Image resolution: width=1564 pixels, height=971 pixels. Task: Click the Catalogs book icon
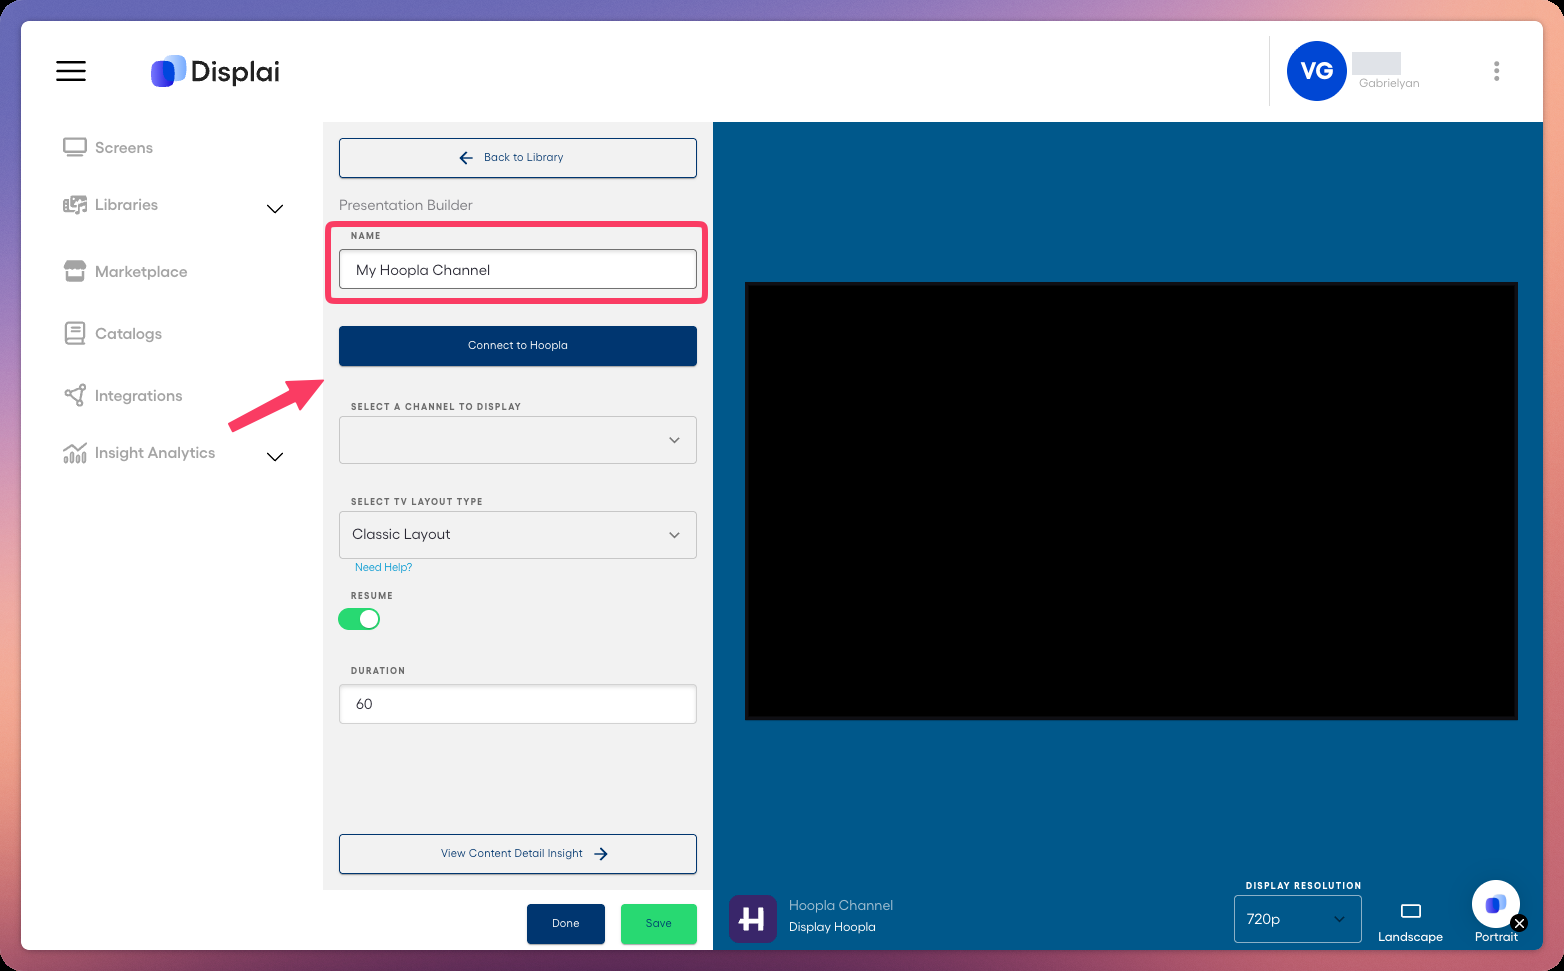coord(75,333)
